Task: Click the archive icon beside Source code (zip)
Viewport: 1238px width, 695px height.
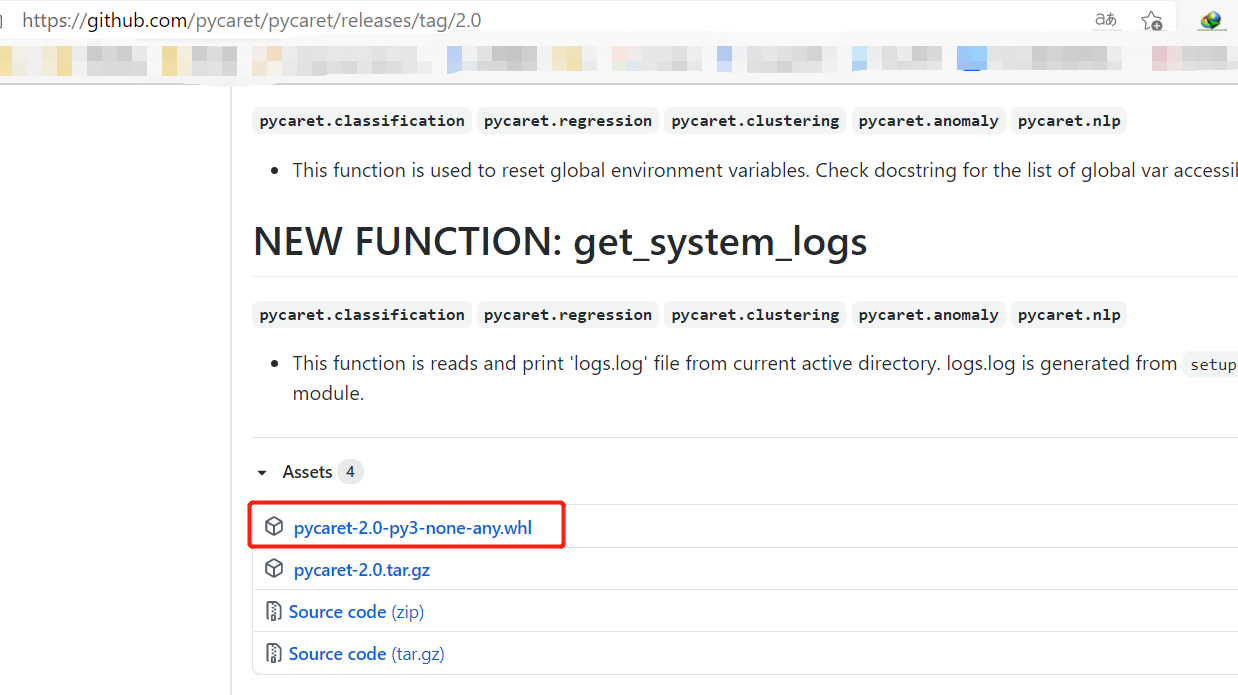Action: pos(273,610)
